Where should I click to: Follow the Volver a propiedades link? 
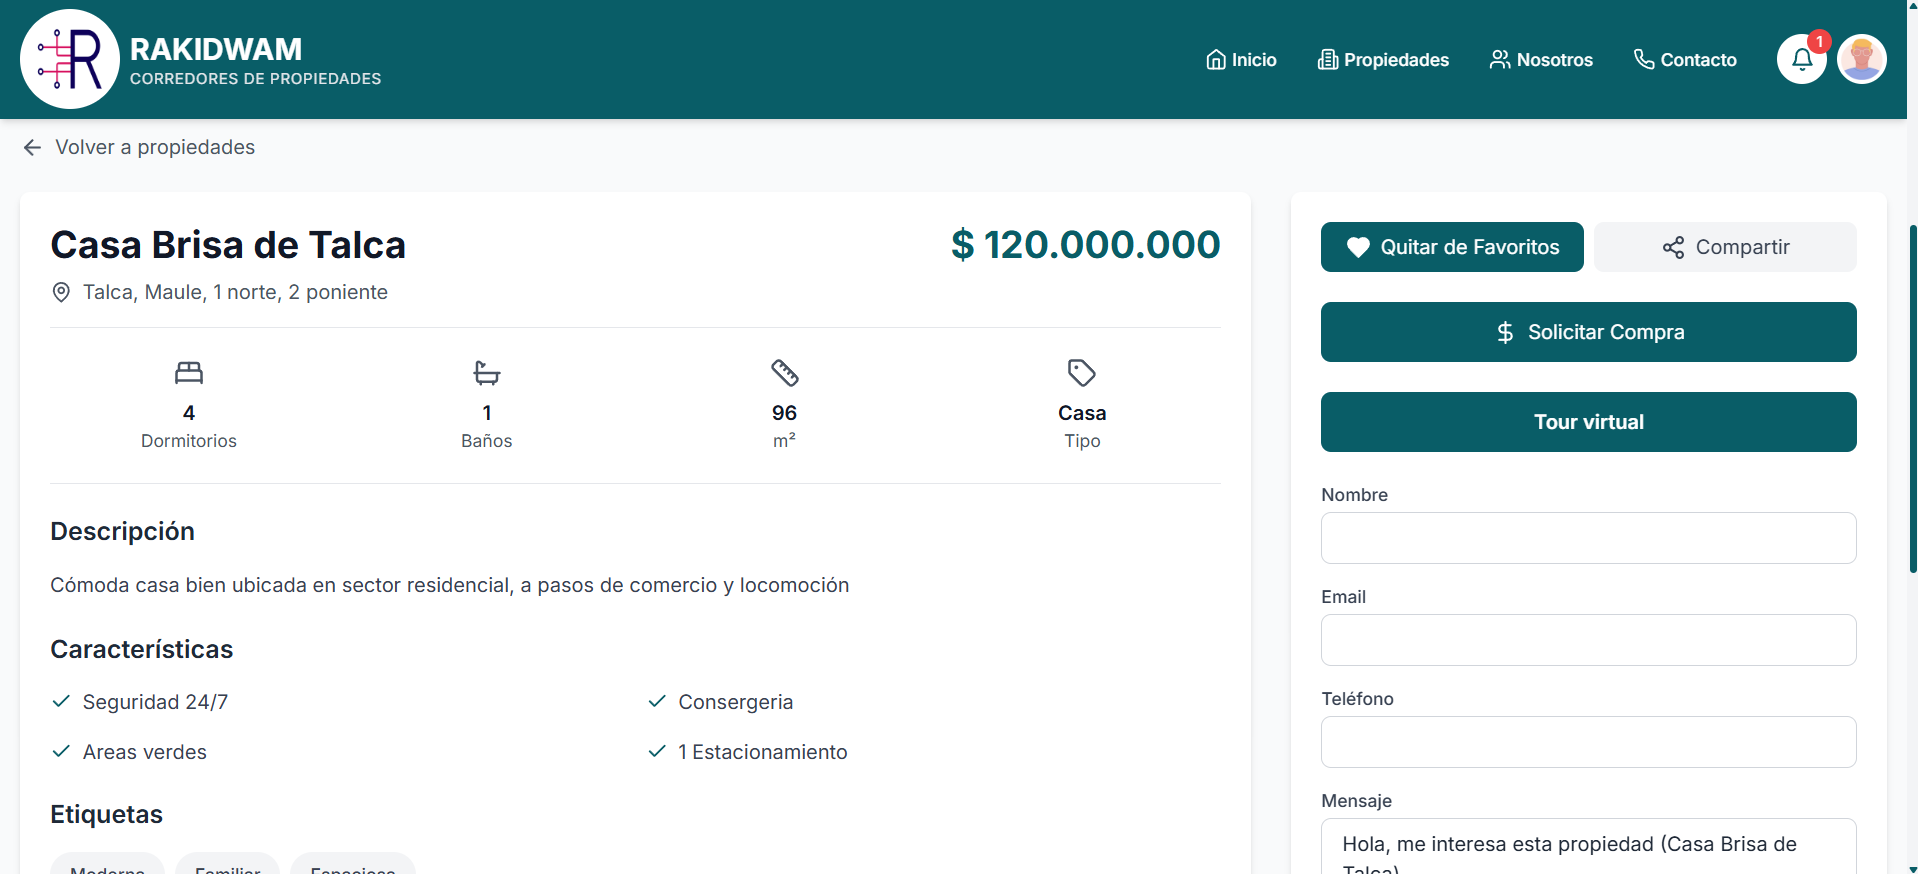click(155, 147)
